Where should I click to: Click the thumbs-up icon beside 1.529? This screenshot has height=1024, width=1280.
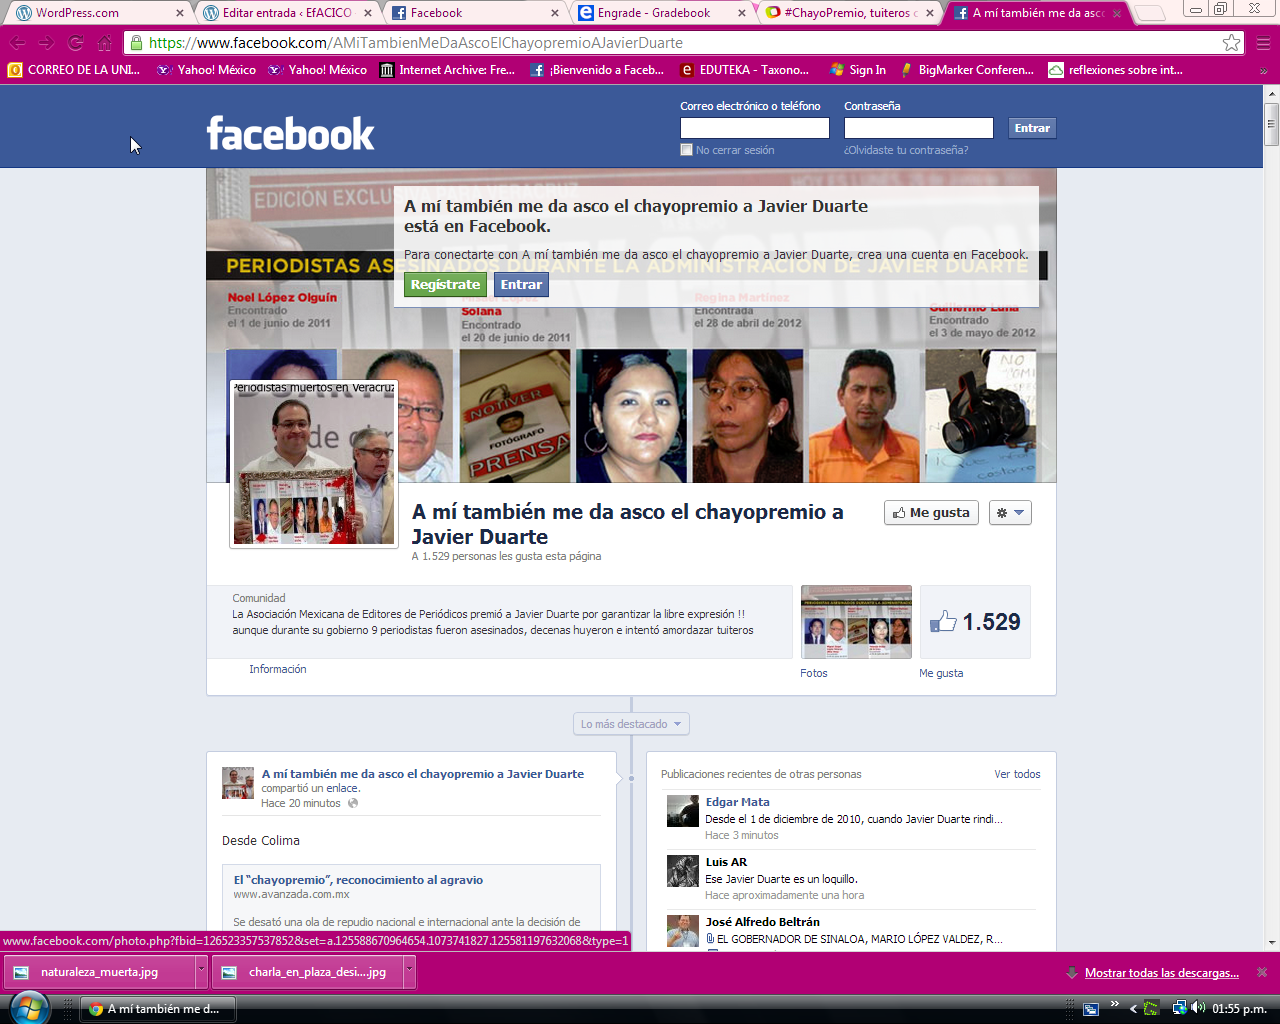click(x=943, y=622)
